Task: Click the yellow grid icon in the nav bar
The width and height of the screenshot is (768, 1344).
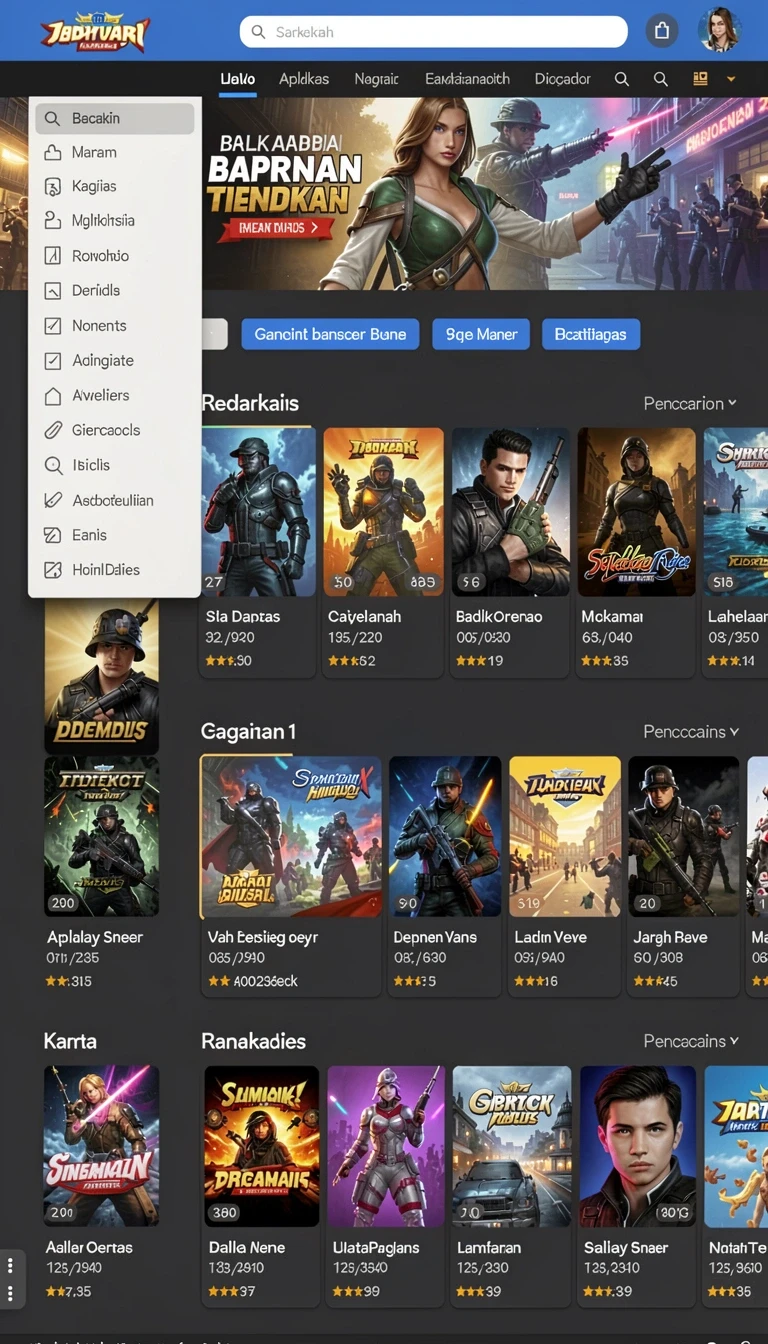Action: (700, 78)
